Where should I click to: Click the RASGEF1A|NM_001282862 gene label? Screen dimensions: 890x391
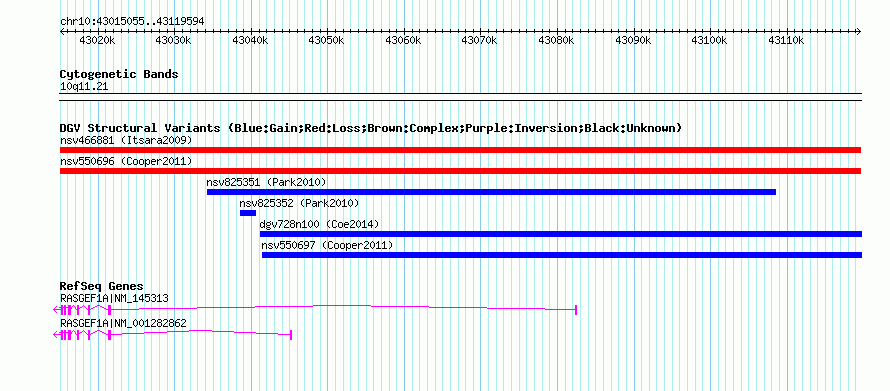pos(123,323)
